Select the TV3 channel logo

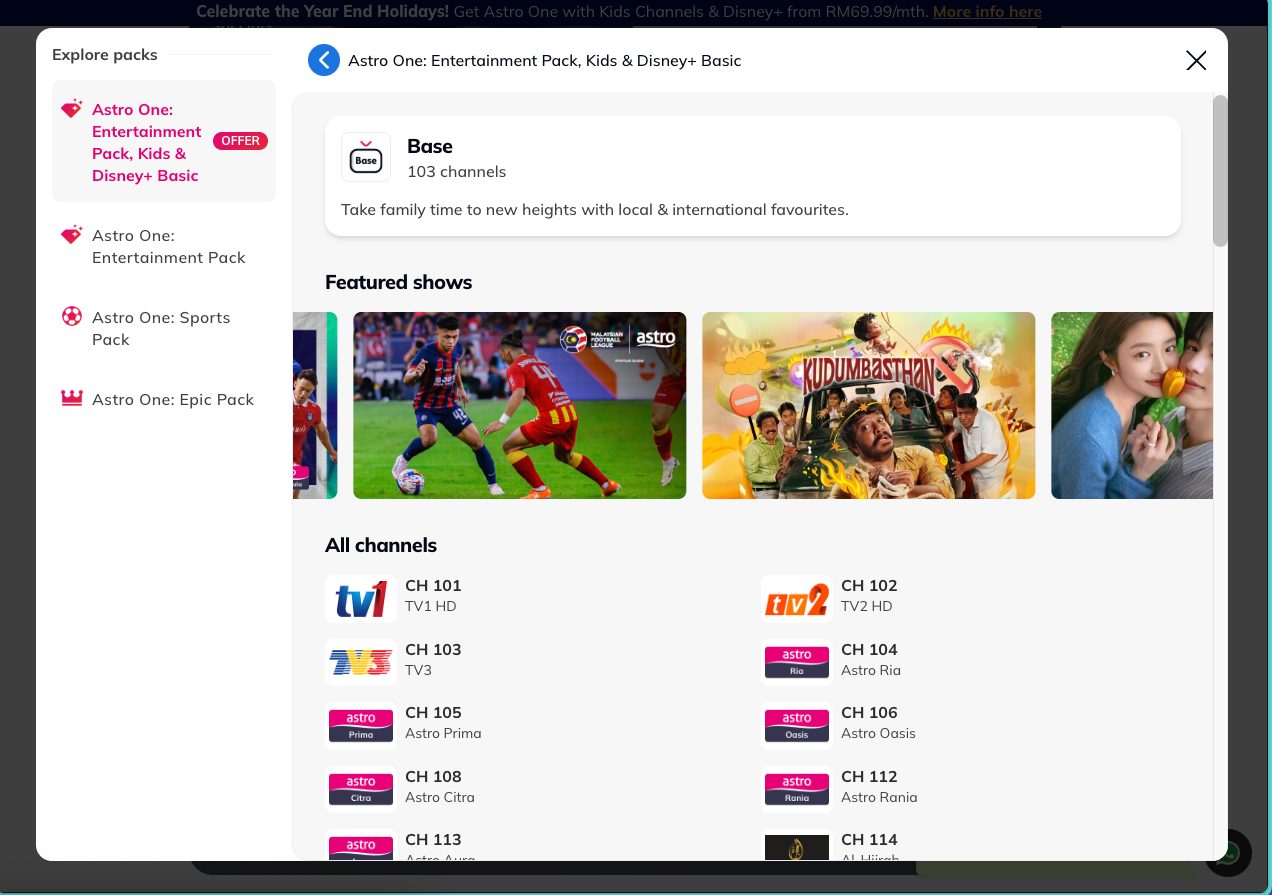coord(360,662)
